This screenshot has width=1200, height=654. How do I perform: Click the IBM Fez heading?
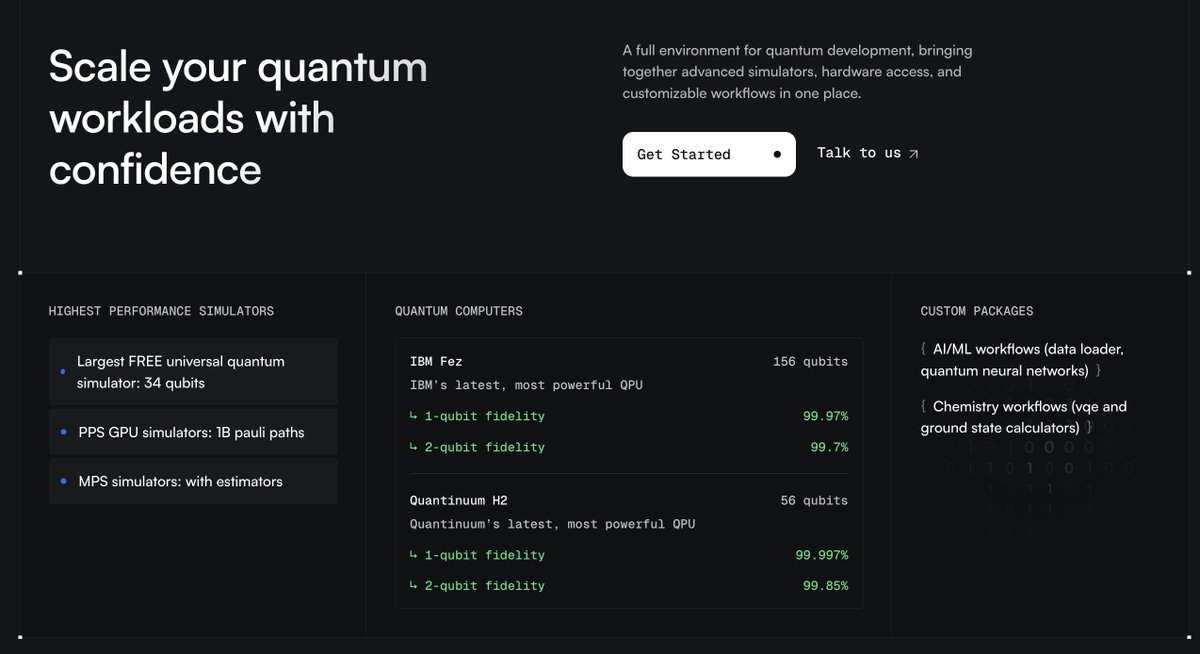(x=436, y=361)
